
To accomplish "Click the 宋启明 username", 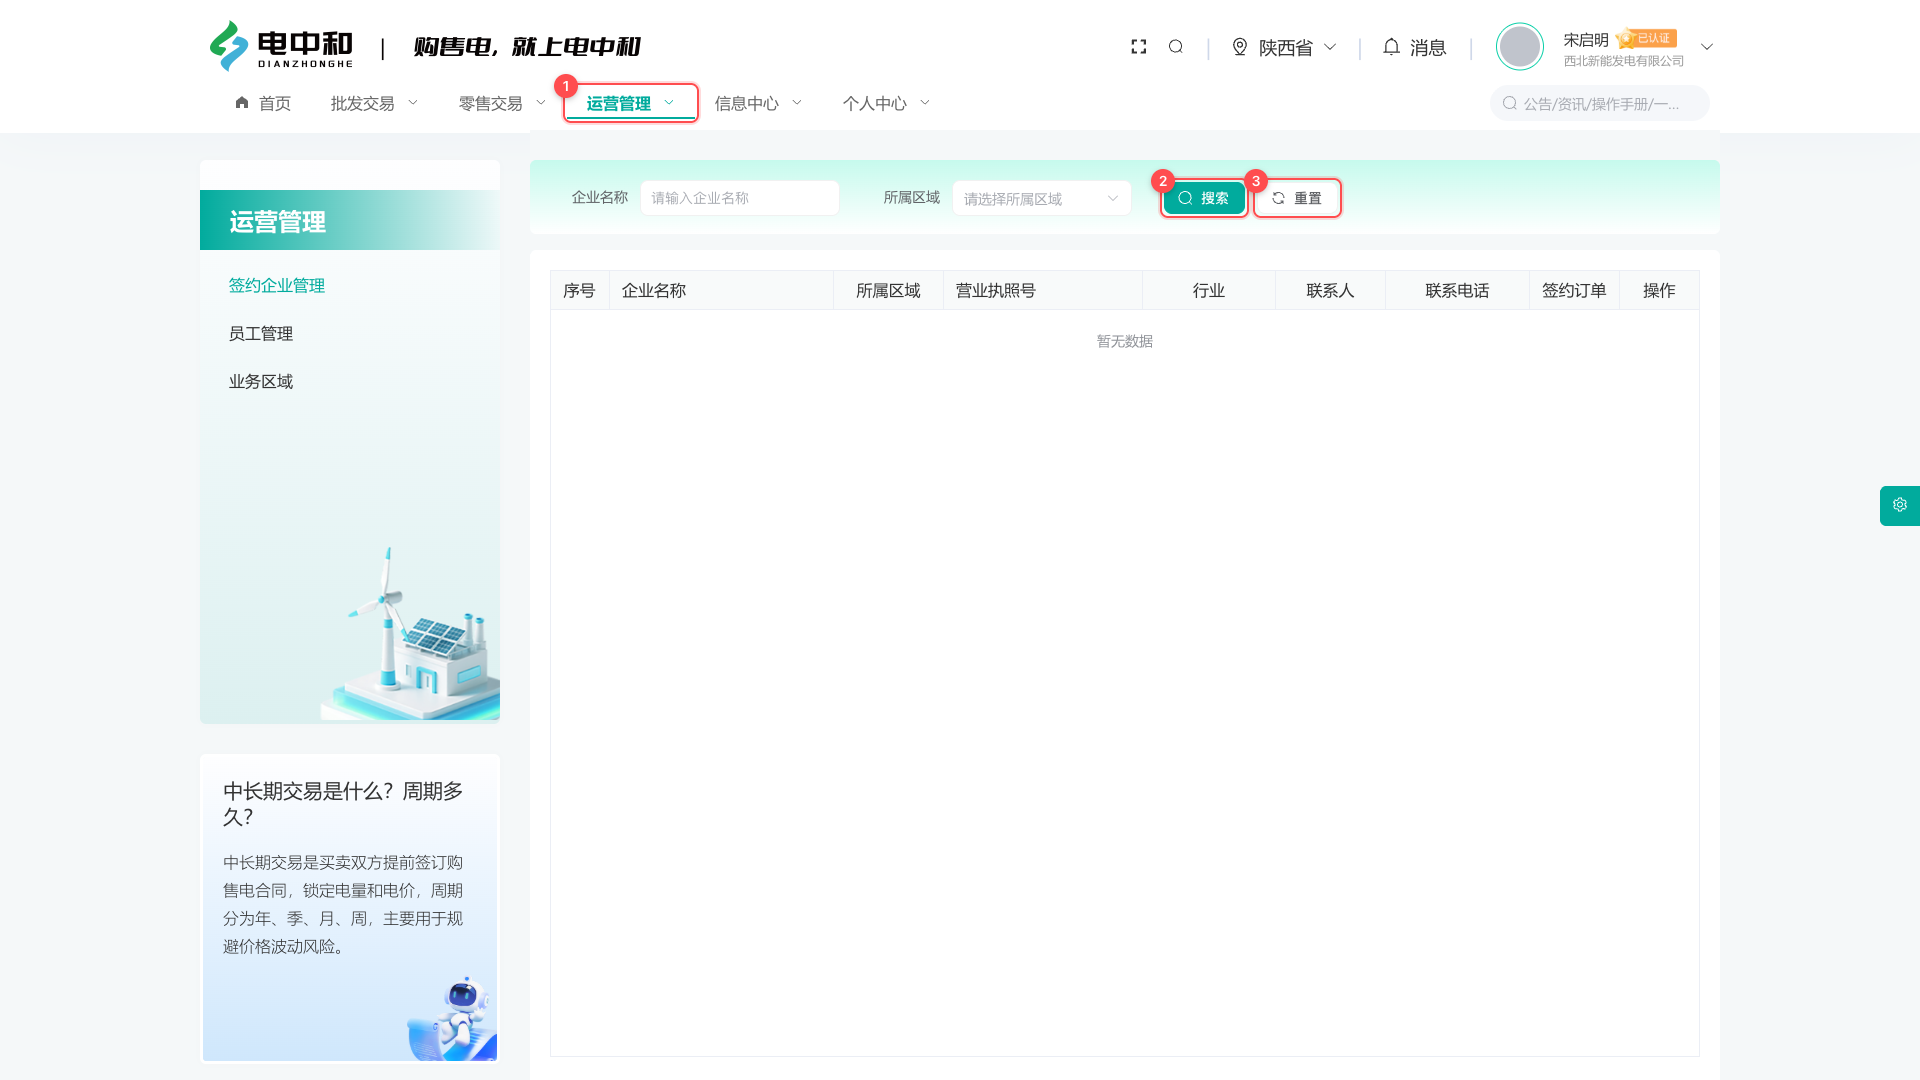I will (1586, 39).
